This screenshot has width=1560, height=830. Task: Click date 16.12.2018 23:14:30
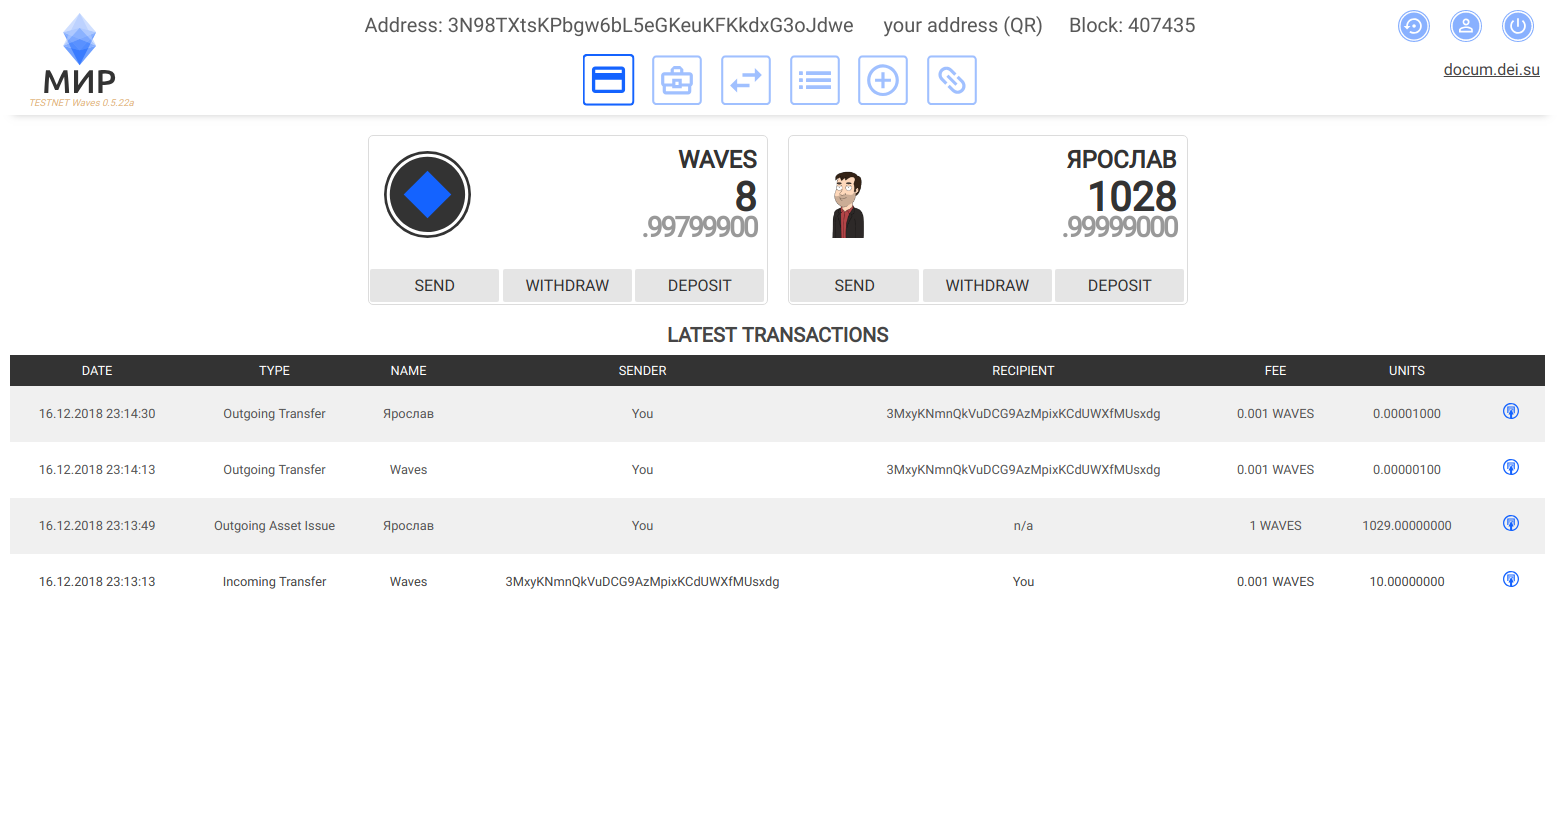(x=97, y=414)
